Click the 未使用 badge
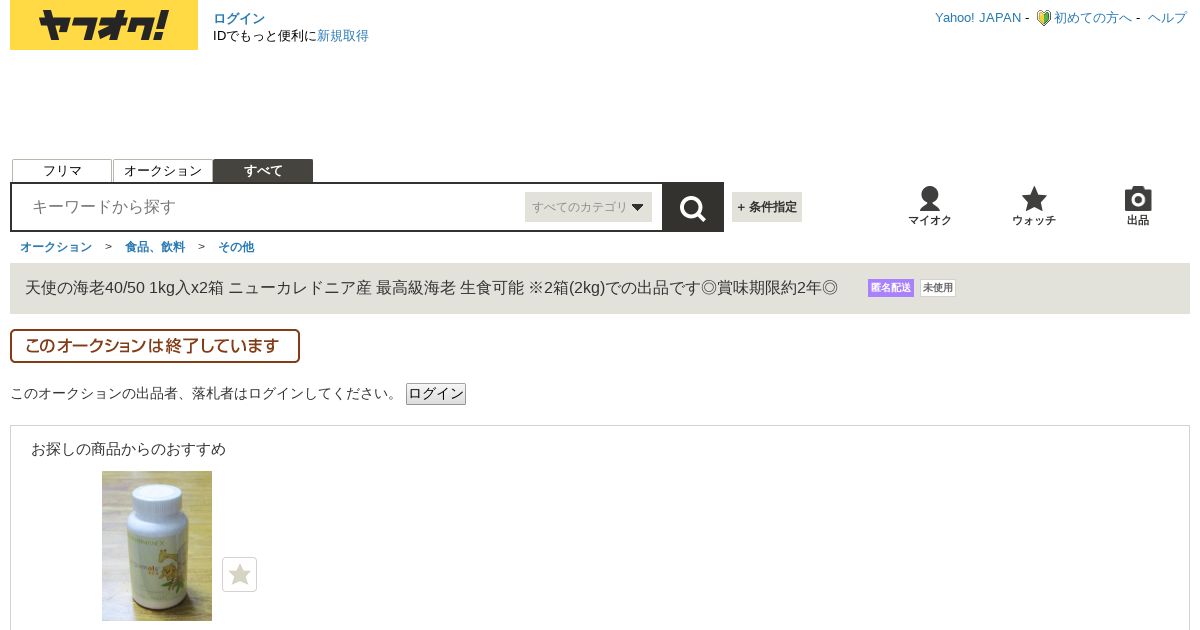 click(x=938, y=288)
